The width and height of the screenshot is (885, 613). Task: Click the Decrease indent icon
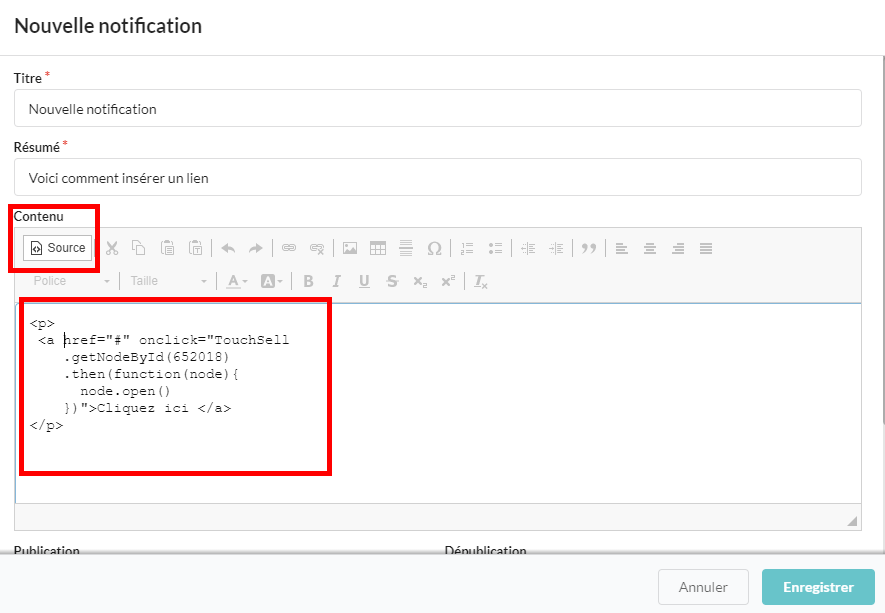[528, 248]
